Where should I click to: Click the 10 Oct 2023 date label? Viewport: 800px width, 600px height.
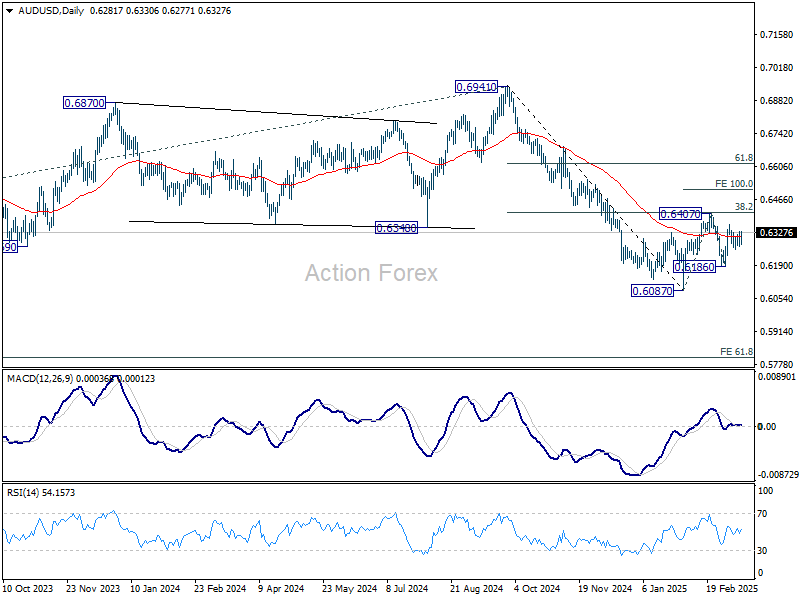28,588
